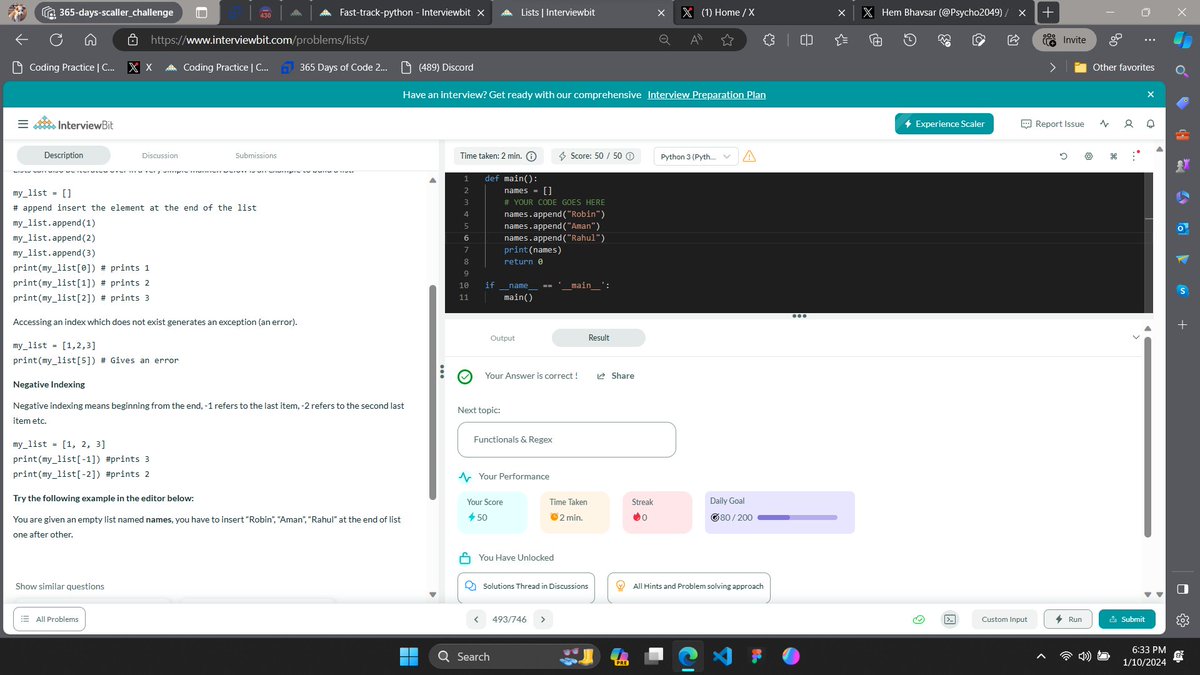Viewport: 1200px width, 675px height.
Task: Switch to the Output tab
Action: click(x=502, y=338)
